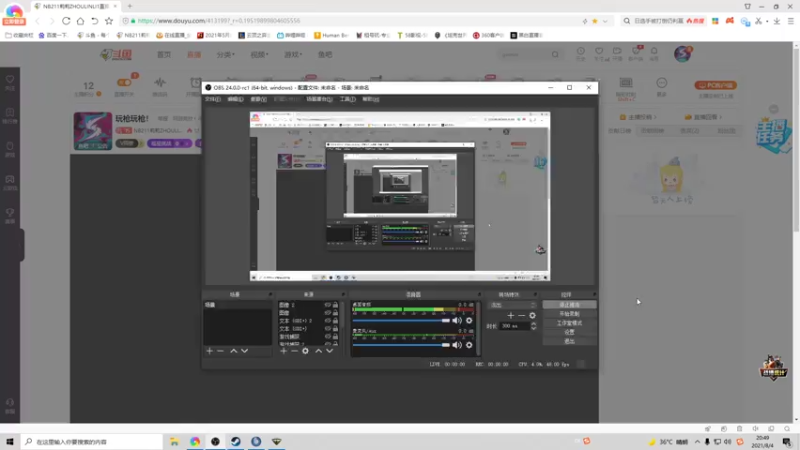
Task: Toggle visibility of 图像 source
Action: [328, 313]
